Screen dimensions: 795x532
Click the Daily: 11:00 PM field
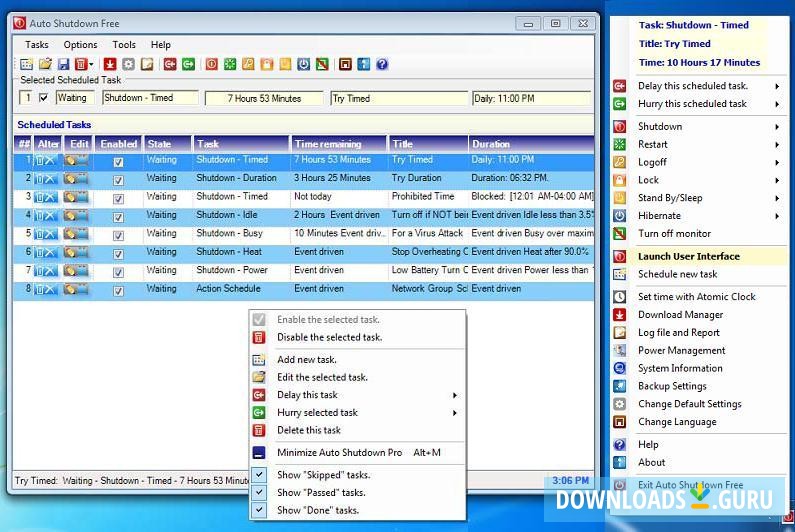point(531,98)
